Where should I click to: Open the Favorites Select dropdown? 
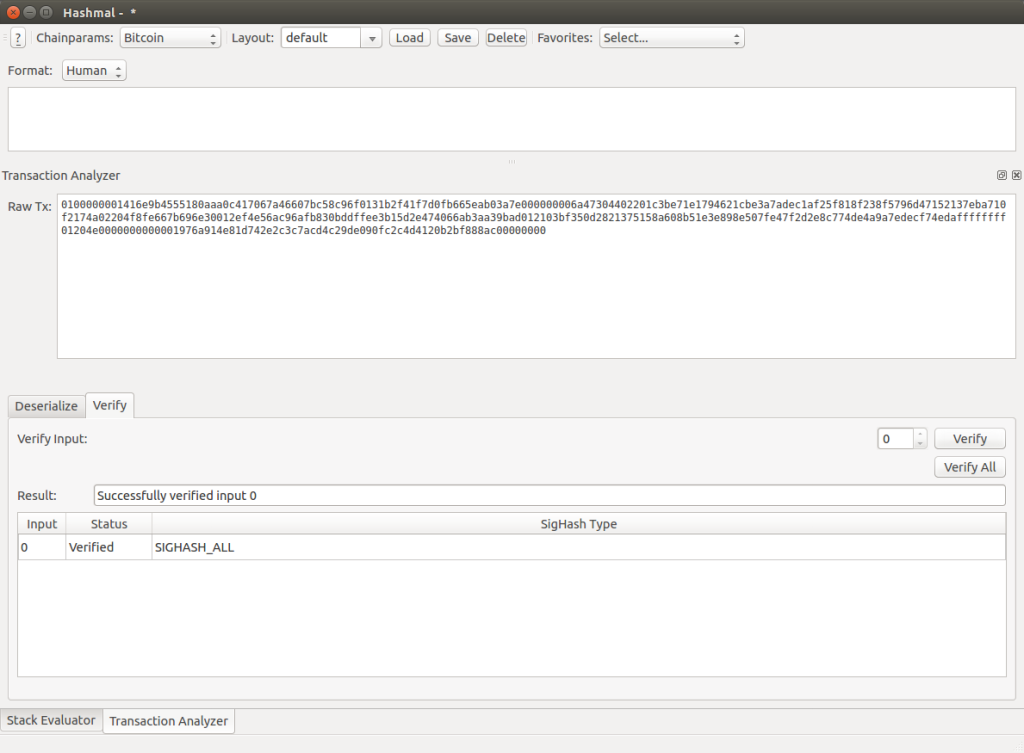671,38
